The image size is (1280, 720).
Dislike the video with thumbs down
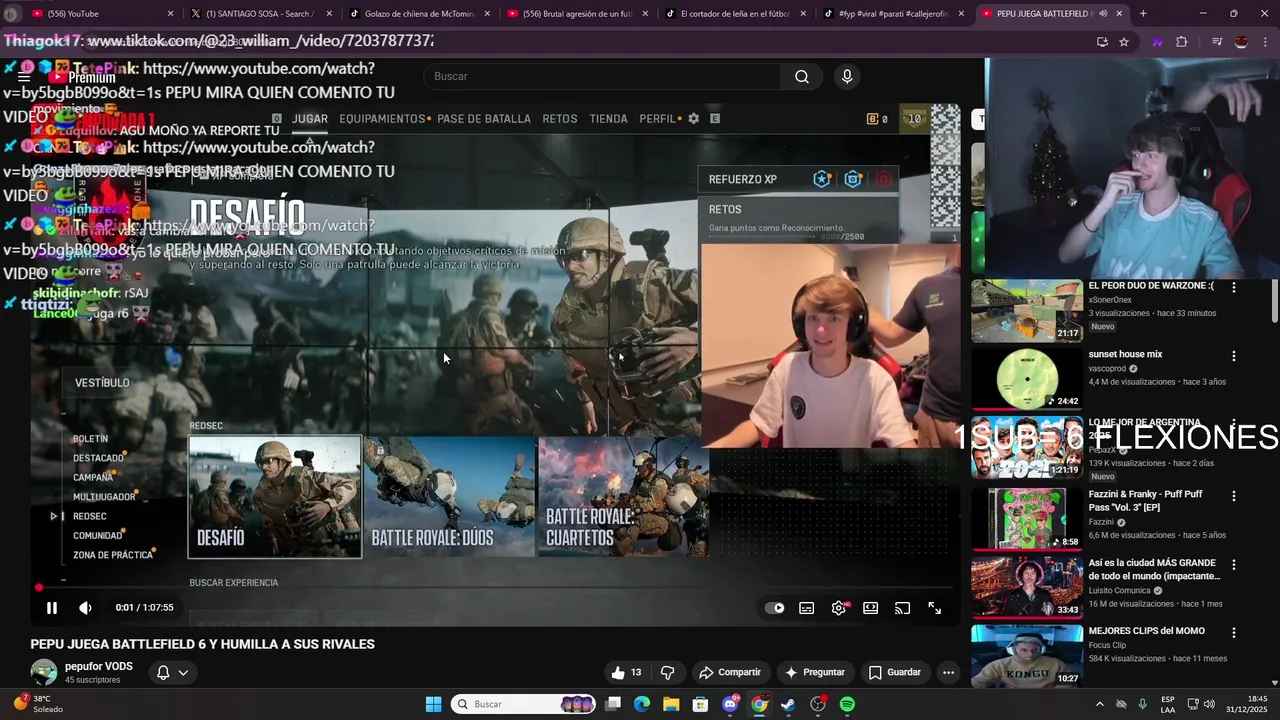pos(667,672)
